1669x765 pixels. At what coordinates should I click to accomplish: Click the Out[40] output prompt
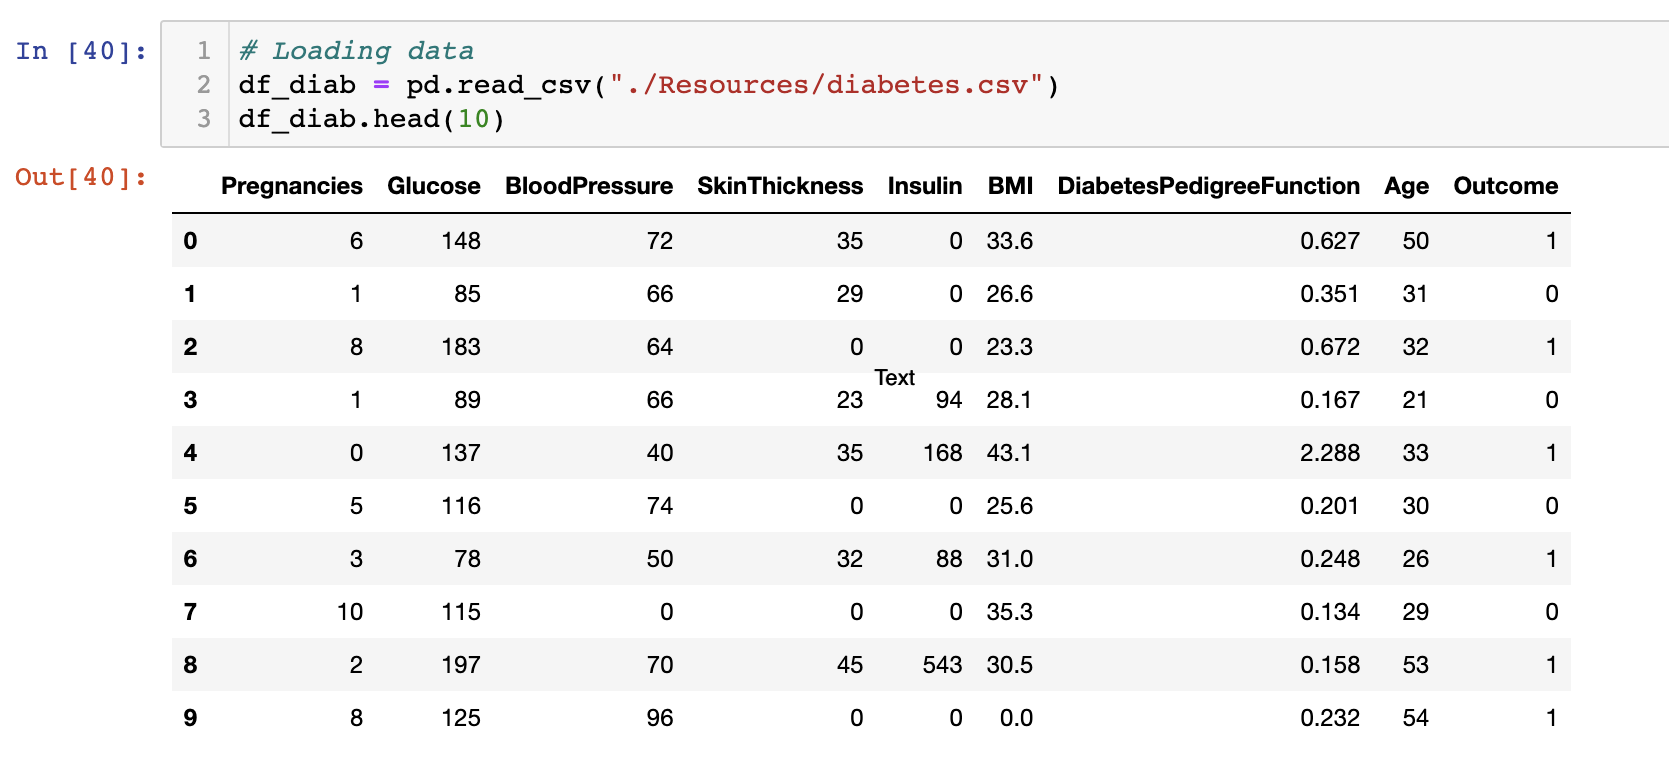click(81, 177)
